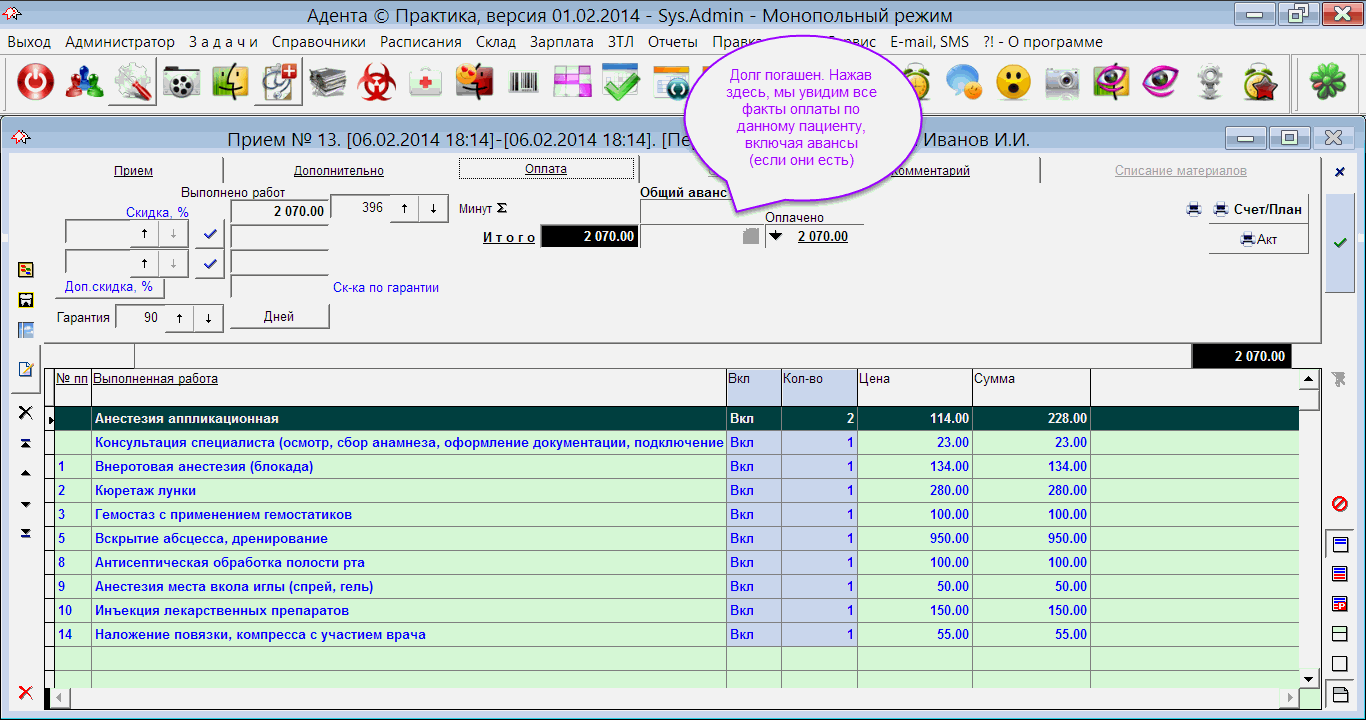This screenshot has width=1366, height=720.
Task: Click the Счет/План print button
Action: tap(1258, 209)
